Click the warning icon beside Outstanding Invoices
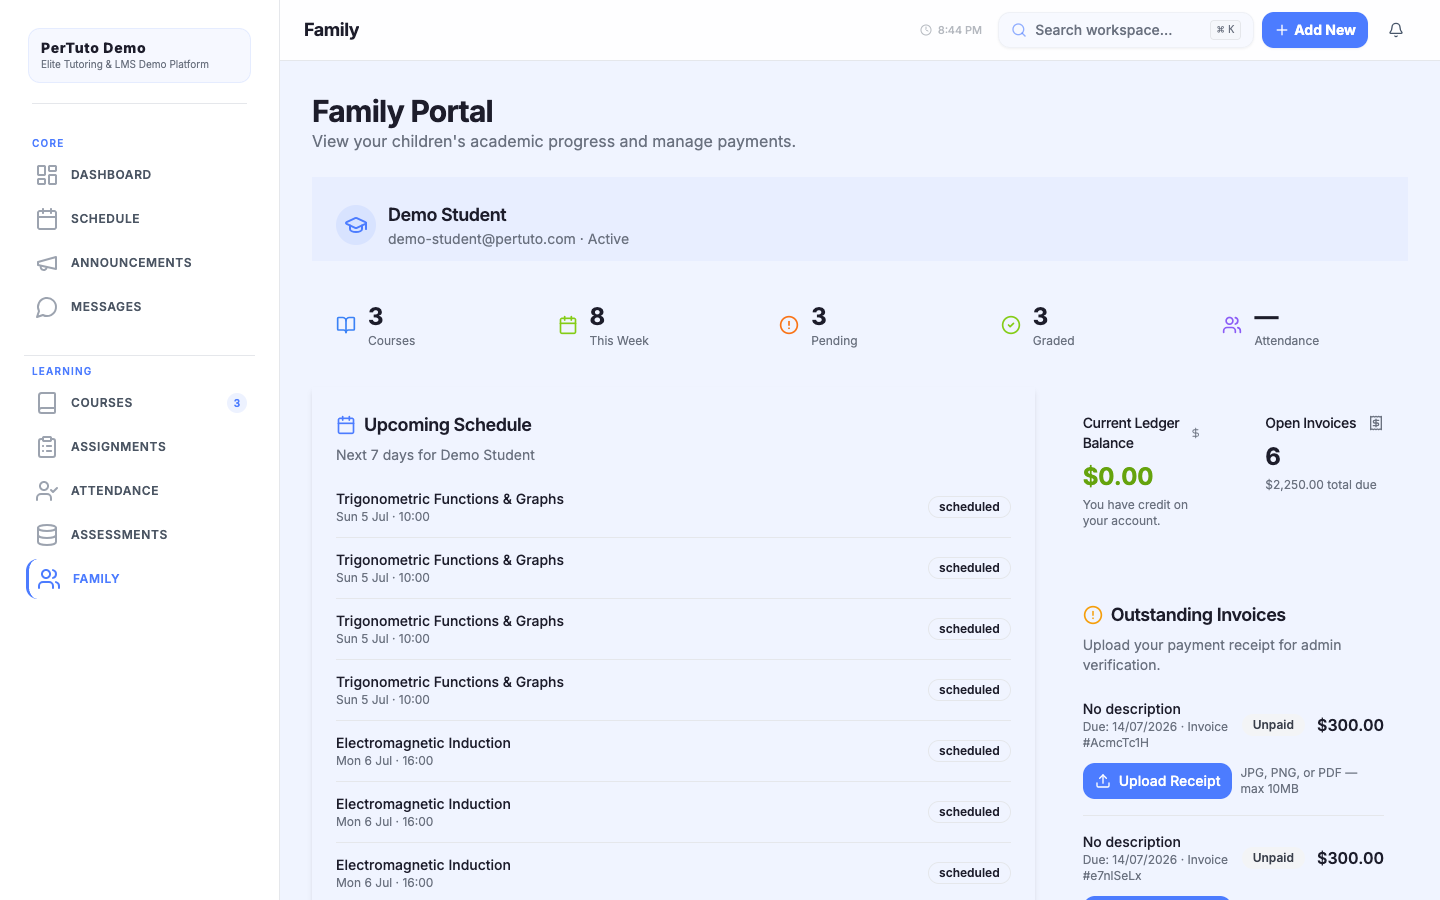This screenshot has height=900, width=1440. [x=1093, y=615]
